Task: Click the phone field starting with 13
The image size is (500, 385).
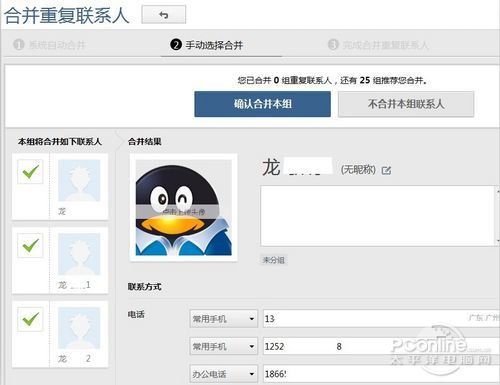Action: point(381,319)
